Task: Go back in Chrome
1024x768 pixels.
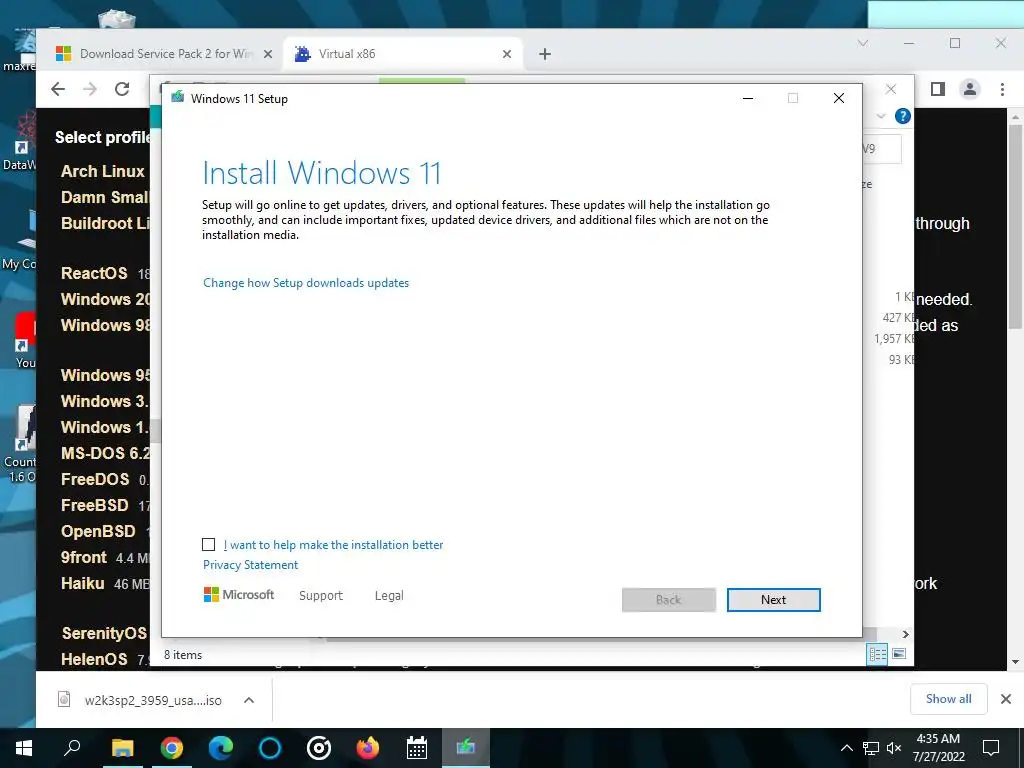Action: [x=58, y=89]
